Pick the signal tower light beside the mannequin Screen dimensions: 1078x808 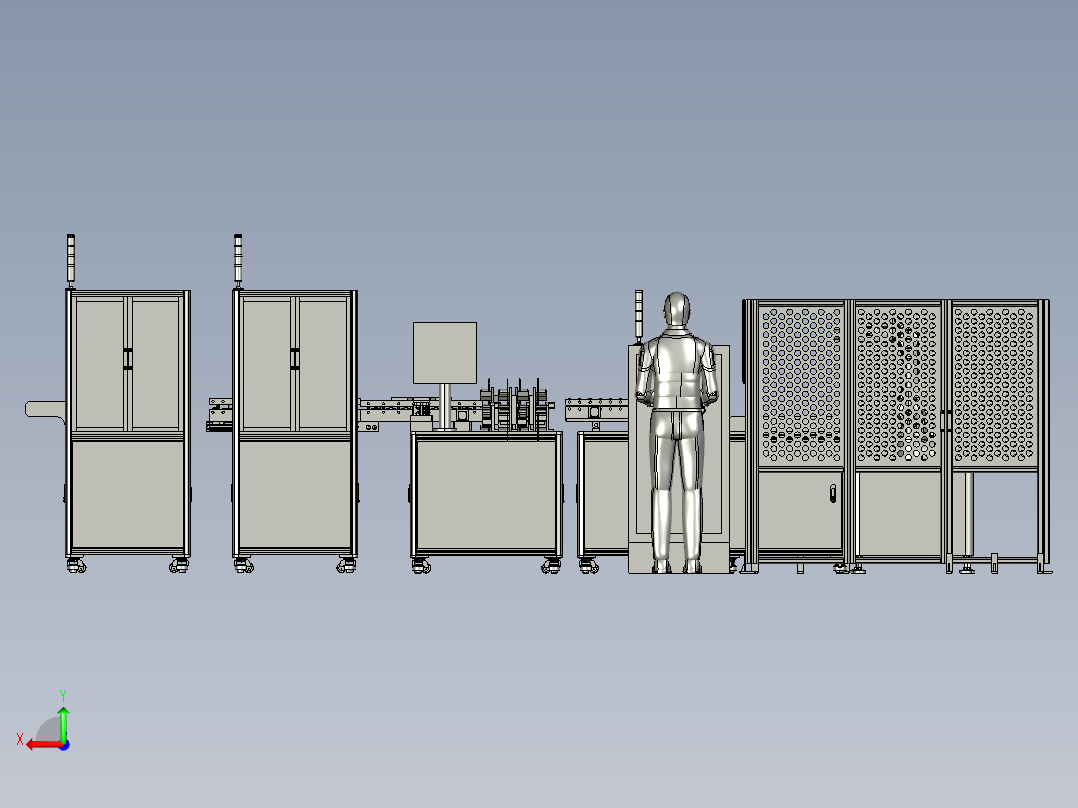pos(639,316)
